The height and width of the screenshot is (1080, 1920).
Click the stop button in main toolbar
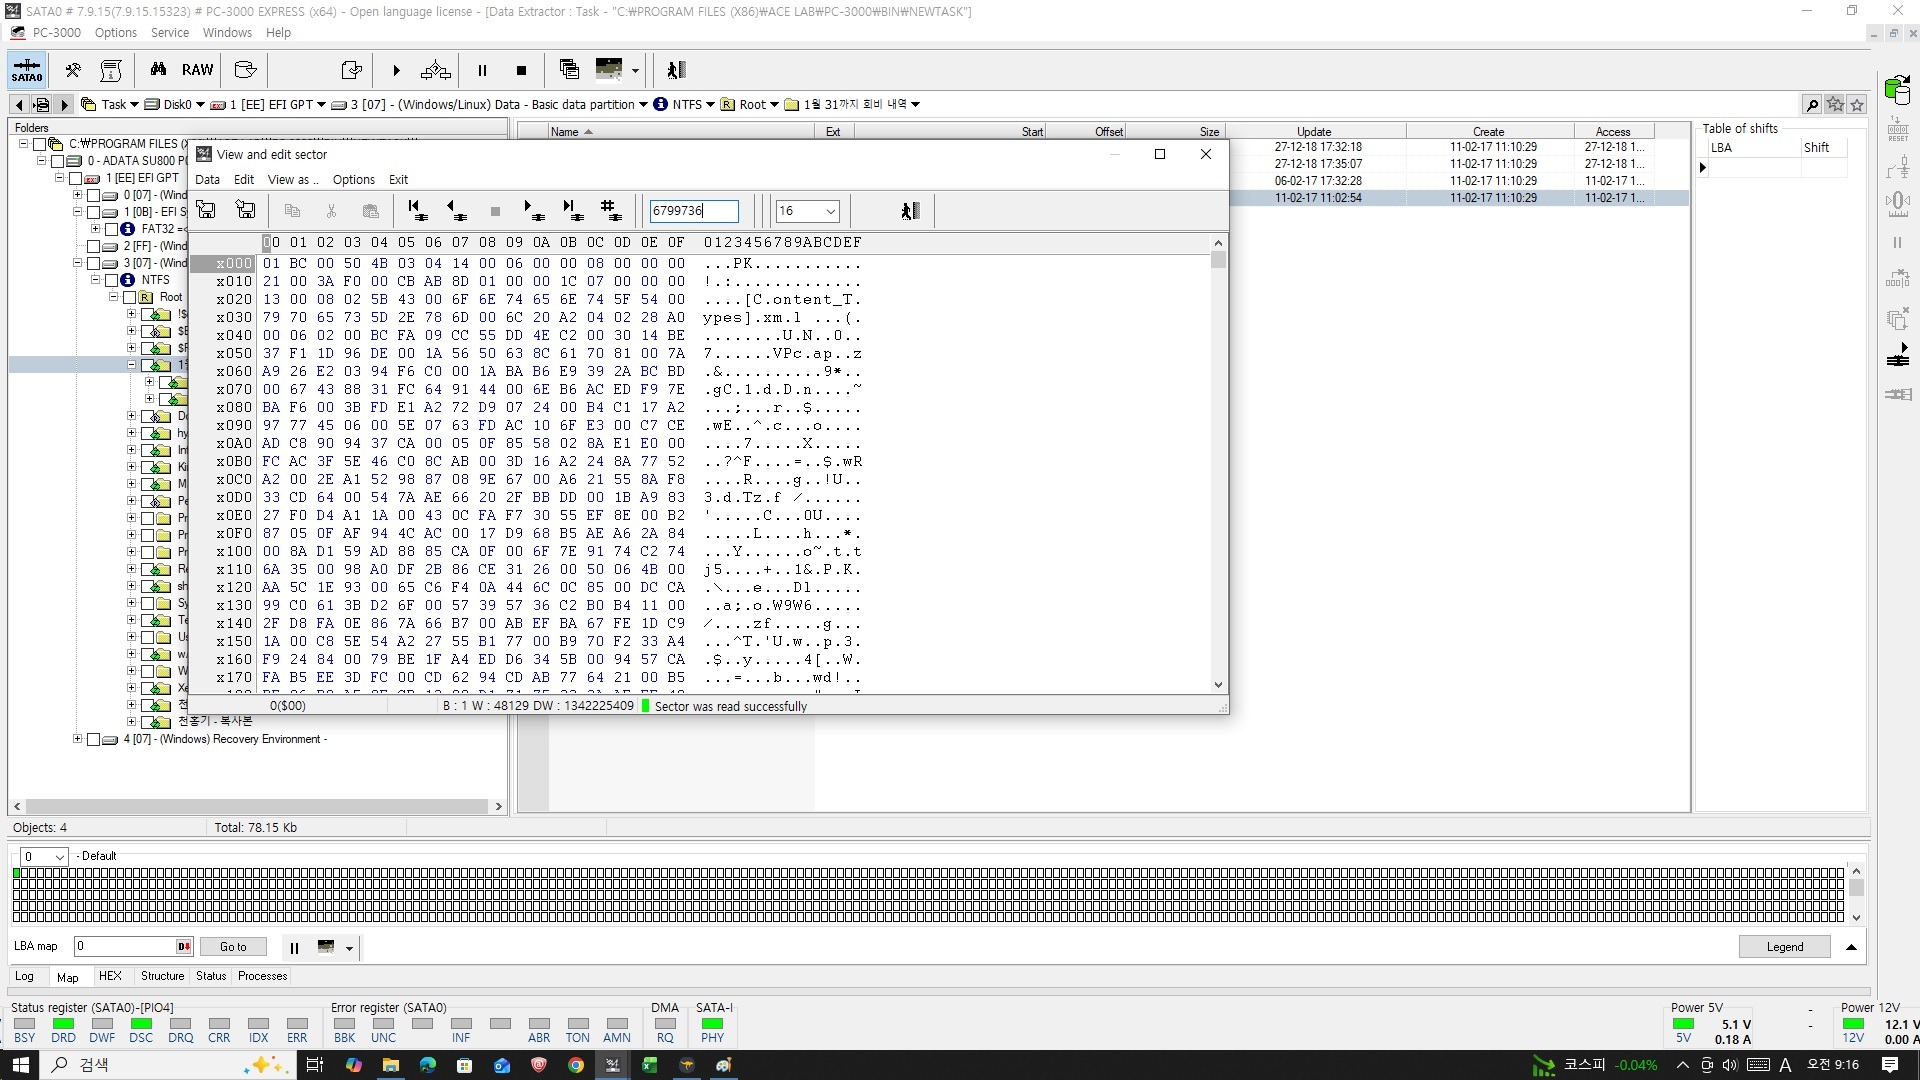(x=521, y=70)
